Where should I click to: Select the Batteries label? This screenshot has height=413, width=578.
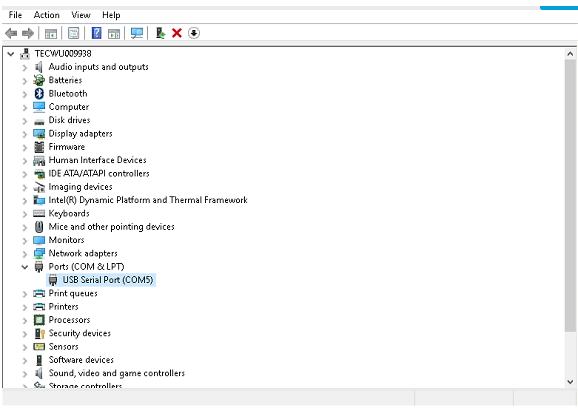(x=65, y=80)
